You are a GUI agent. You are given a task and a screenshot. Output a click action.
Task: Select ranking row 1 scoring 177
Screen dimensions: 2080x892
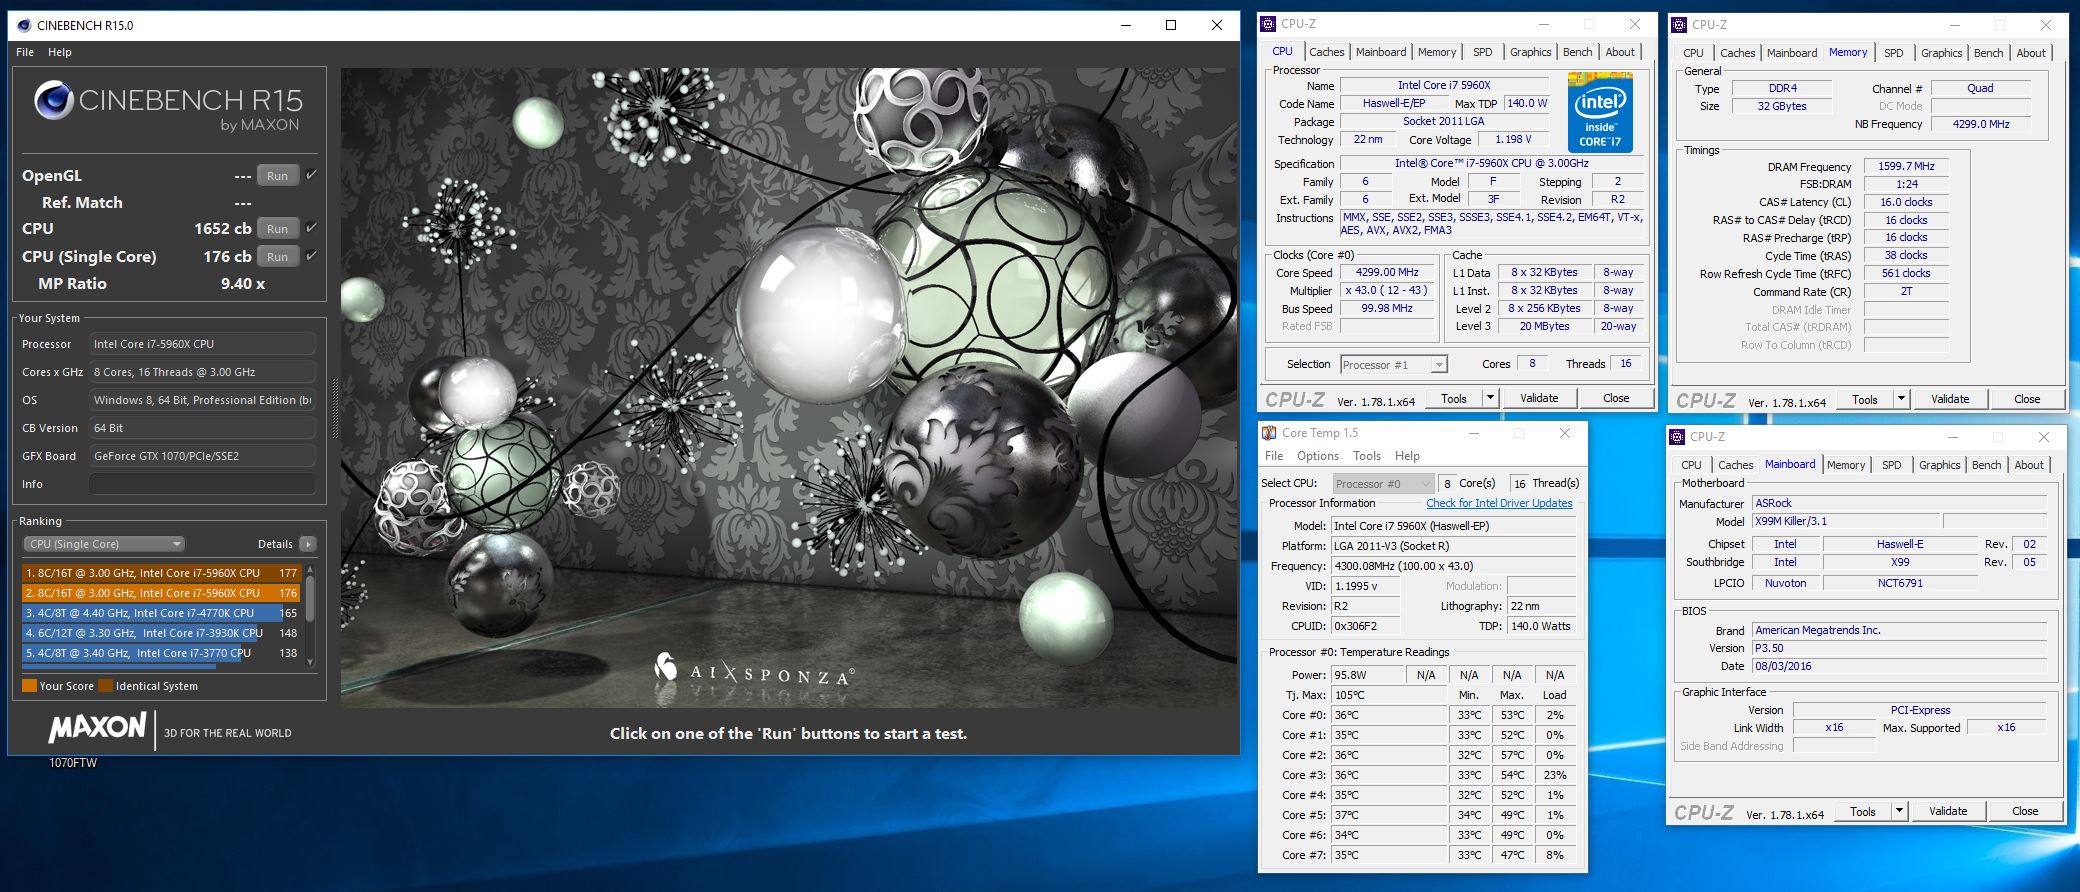[161, 573]
